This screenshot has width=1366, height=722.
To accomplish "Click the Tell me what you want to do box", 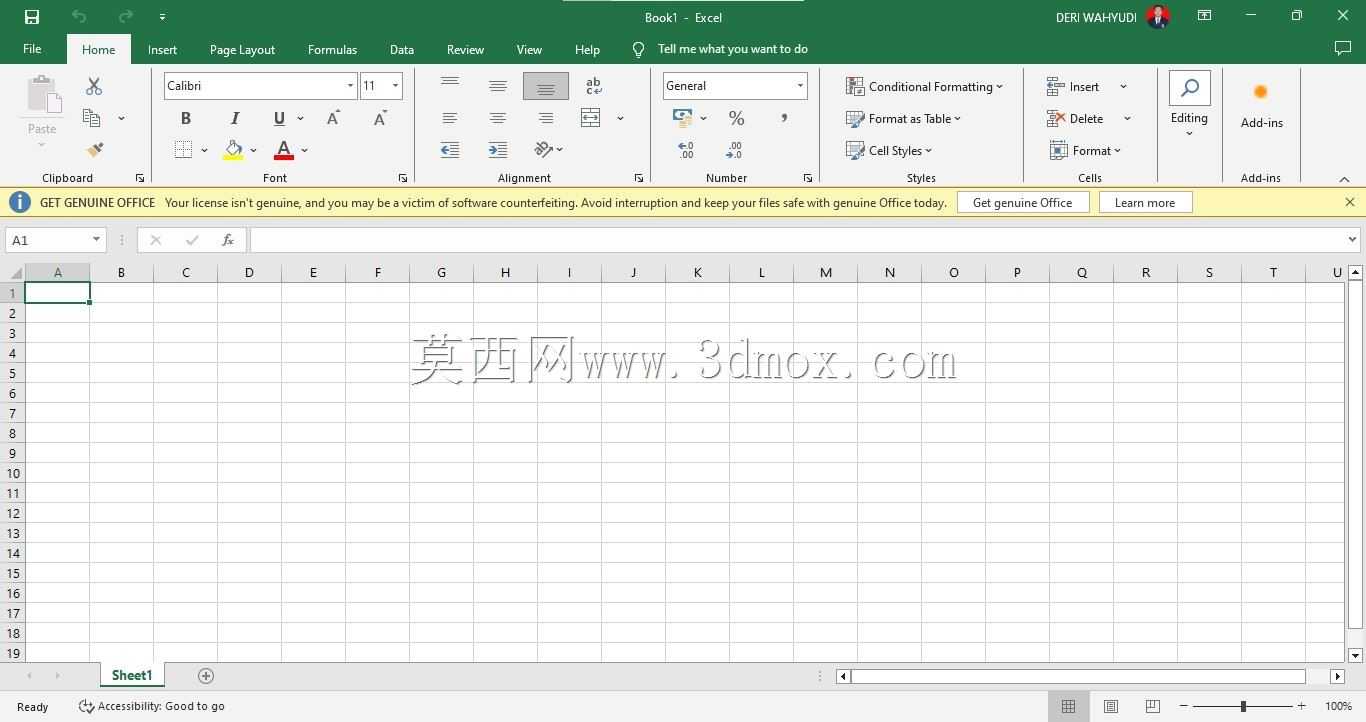I will click(721, 49).
